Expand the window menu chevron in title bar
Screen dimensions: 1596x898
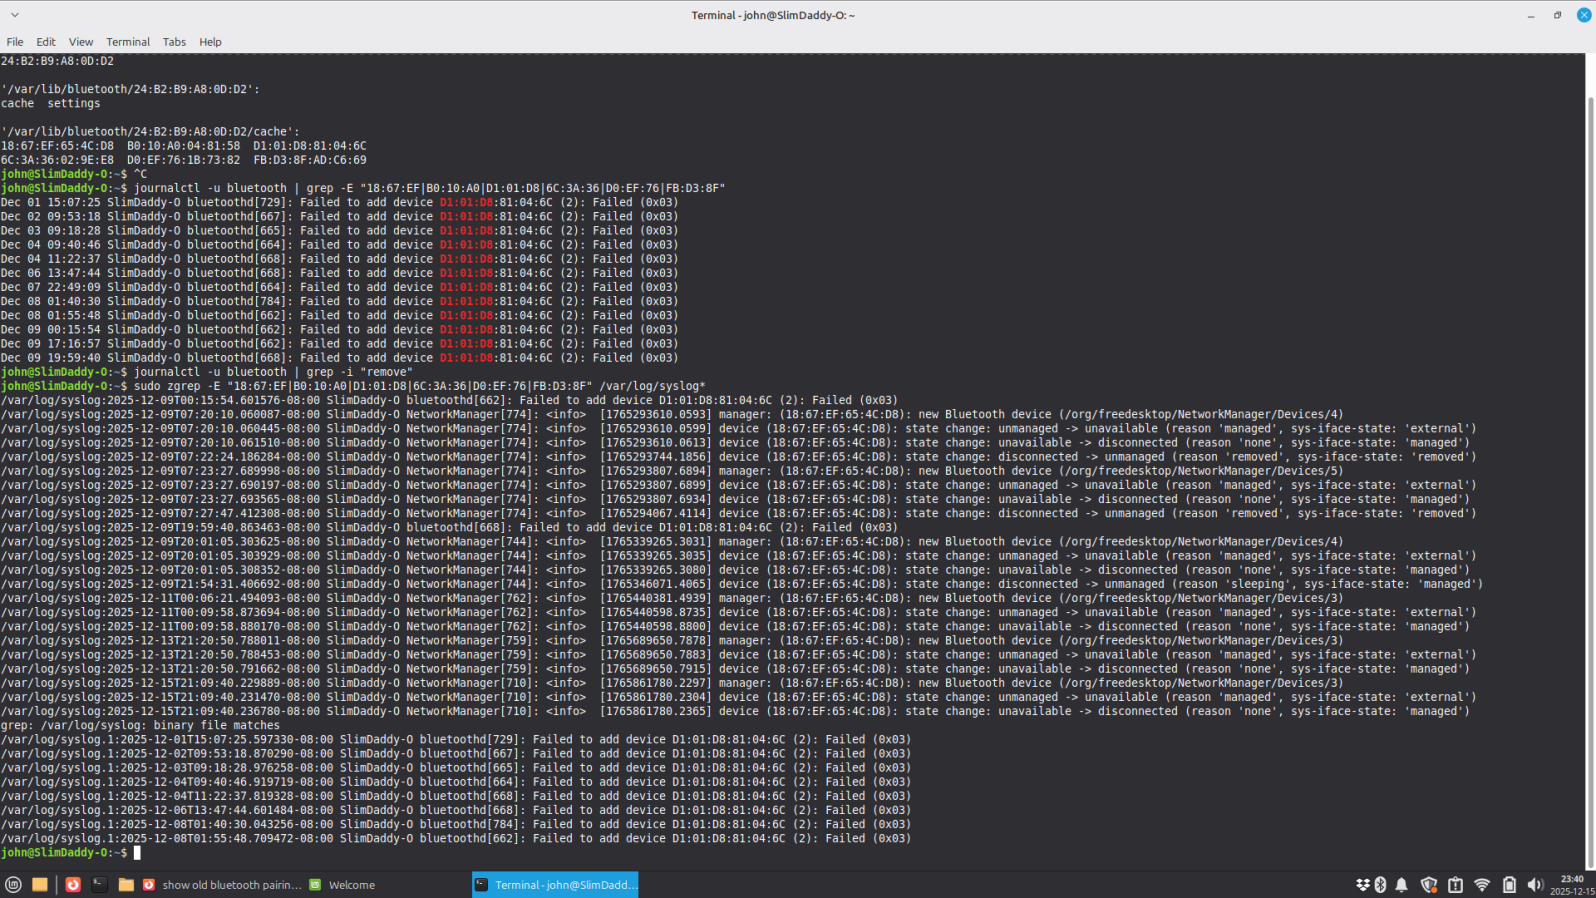[x=14, y=15]
